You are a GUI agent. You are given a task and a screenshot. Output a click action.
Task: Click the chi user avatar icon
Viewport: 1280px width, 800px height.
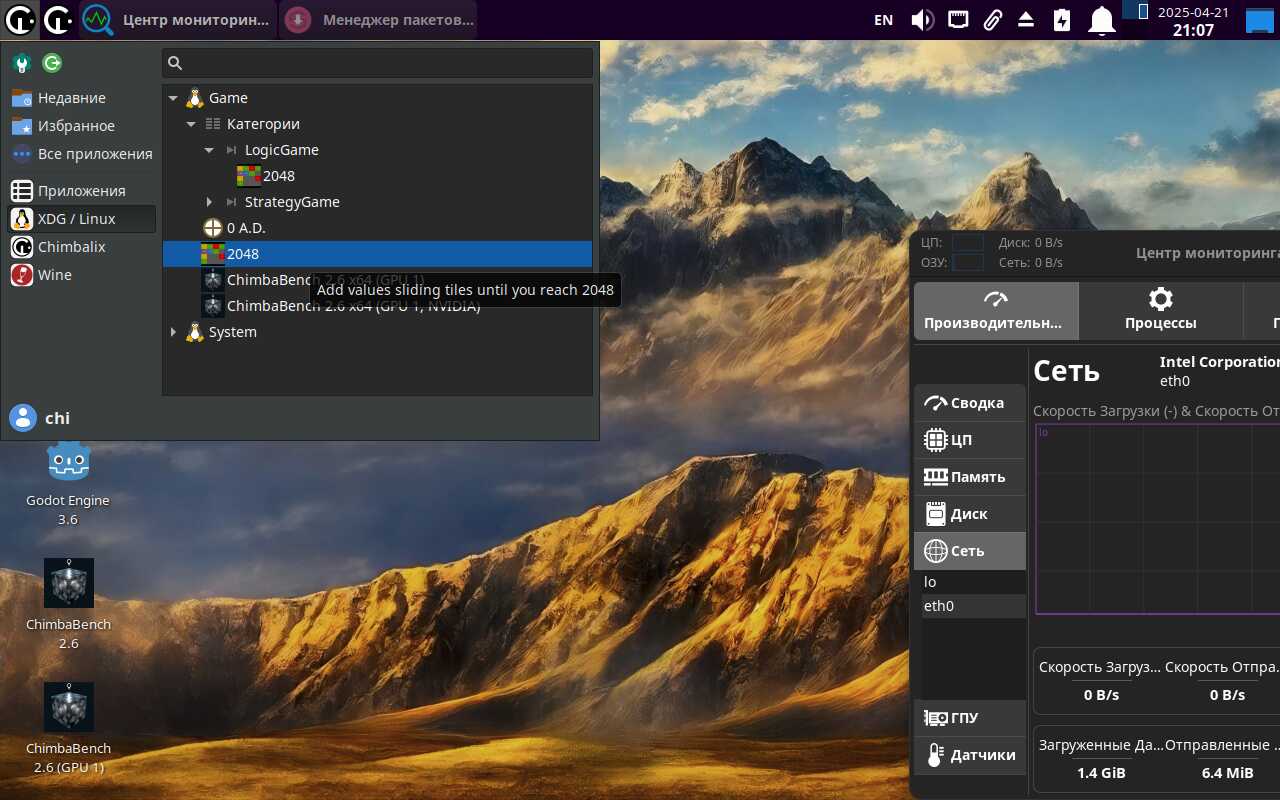click(x=23, y=418)
